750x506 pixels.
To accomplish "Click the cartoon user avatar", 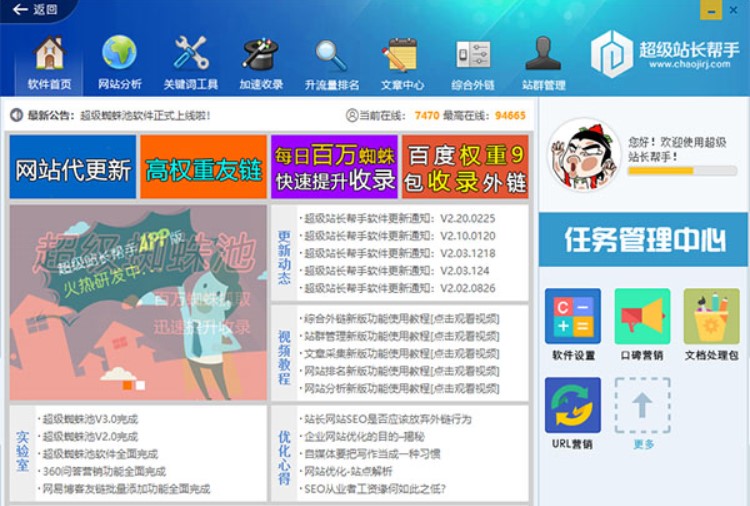I will click(x=584, y=155).
